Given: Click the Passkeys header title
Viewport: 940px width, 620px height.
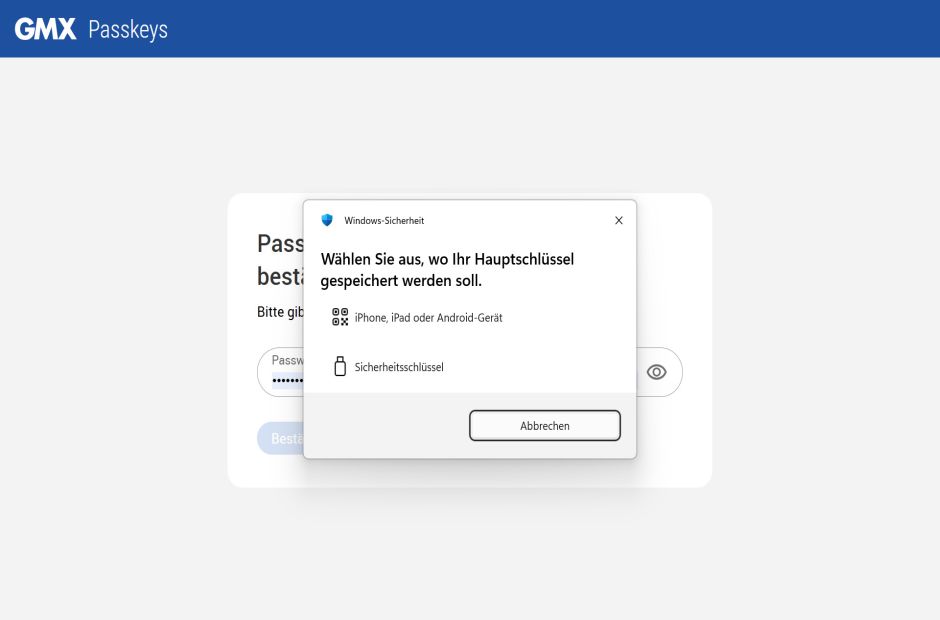Looking at the screenshot, I should coord(128,29).
